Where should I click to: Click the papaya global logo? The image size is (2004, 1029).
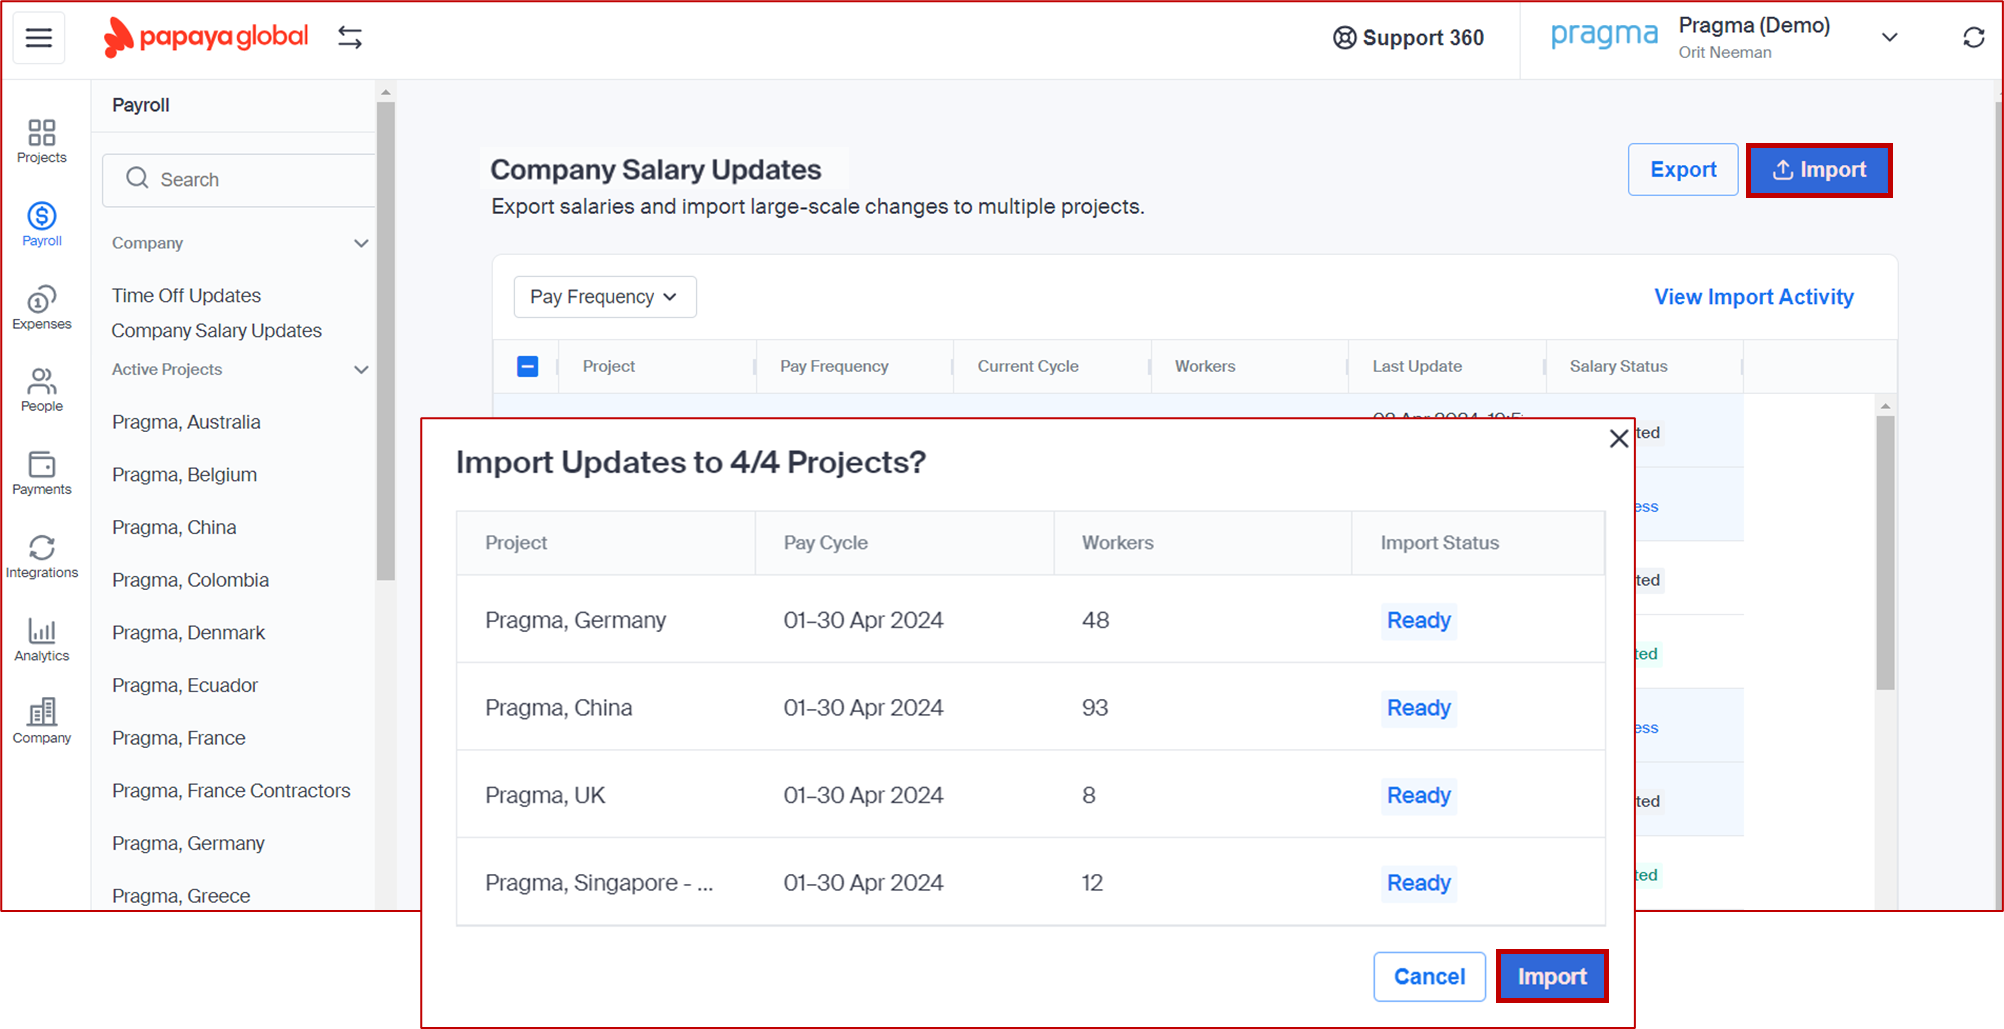tap(206, 38)
